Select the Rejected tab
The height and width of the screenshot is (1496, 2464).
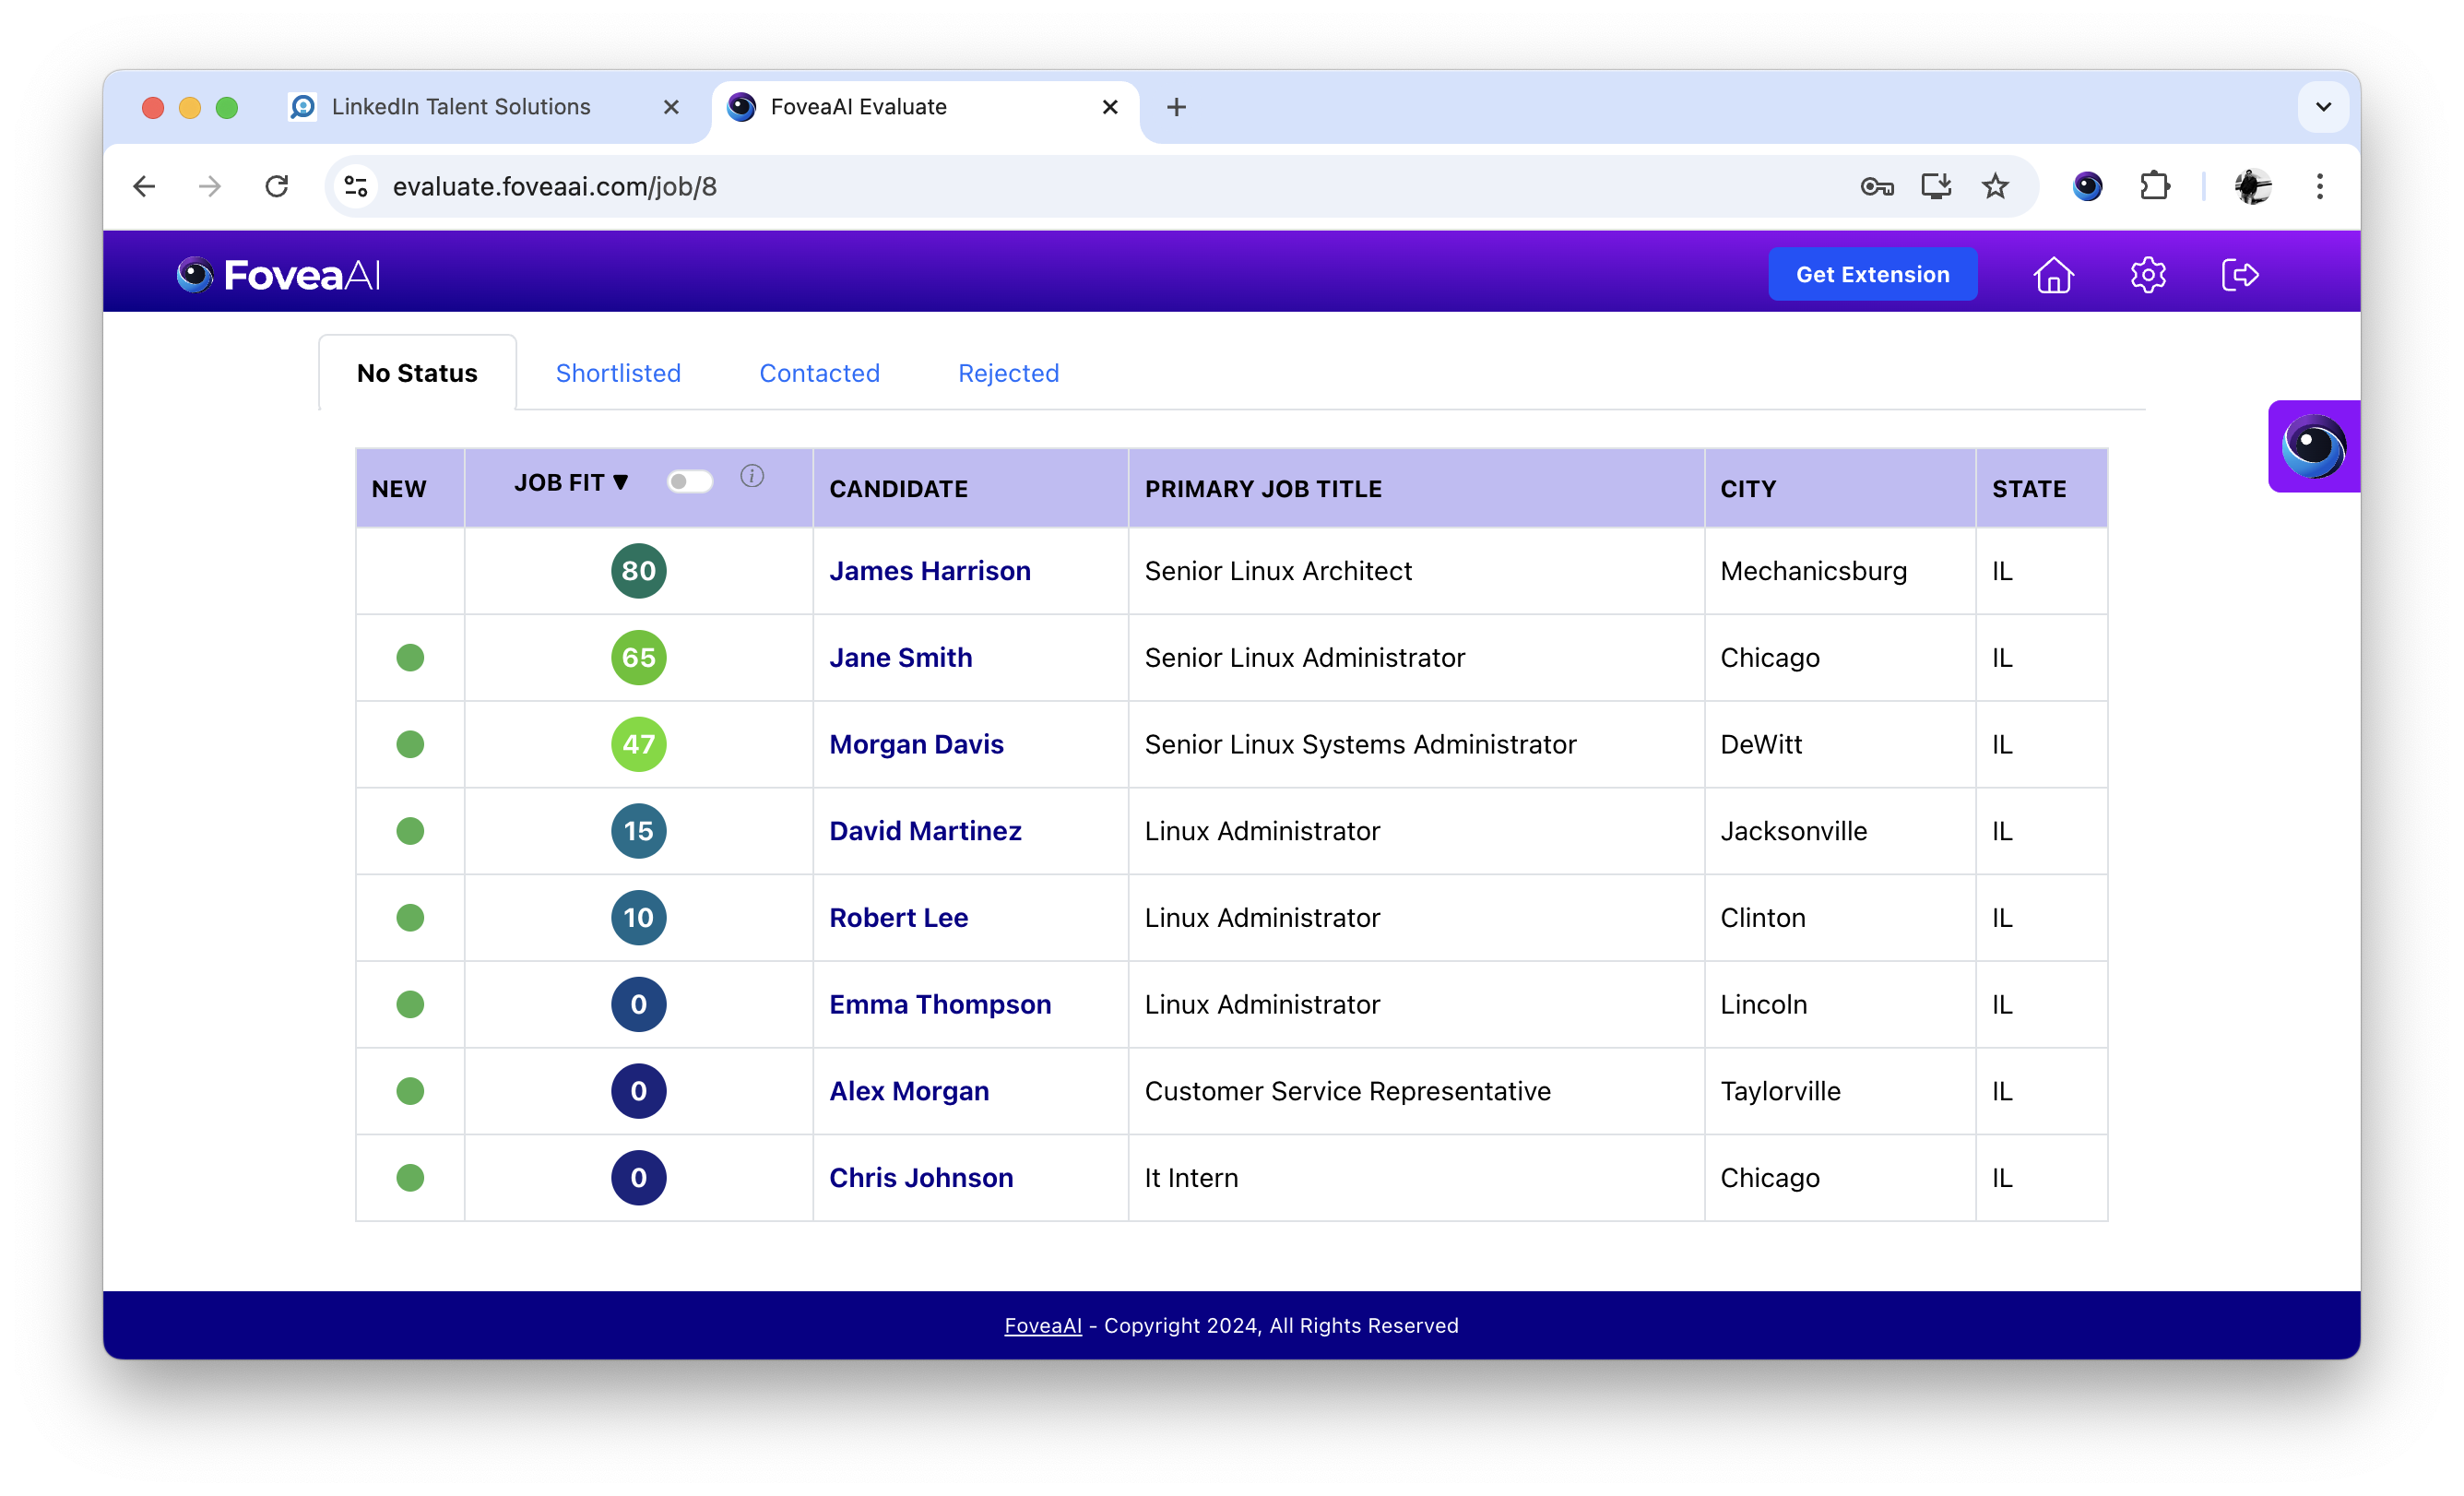[1007, 374]
